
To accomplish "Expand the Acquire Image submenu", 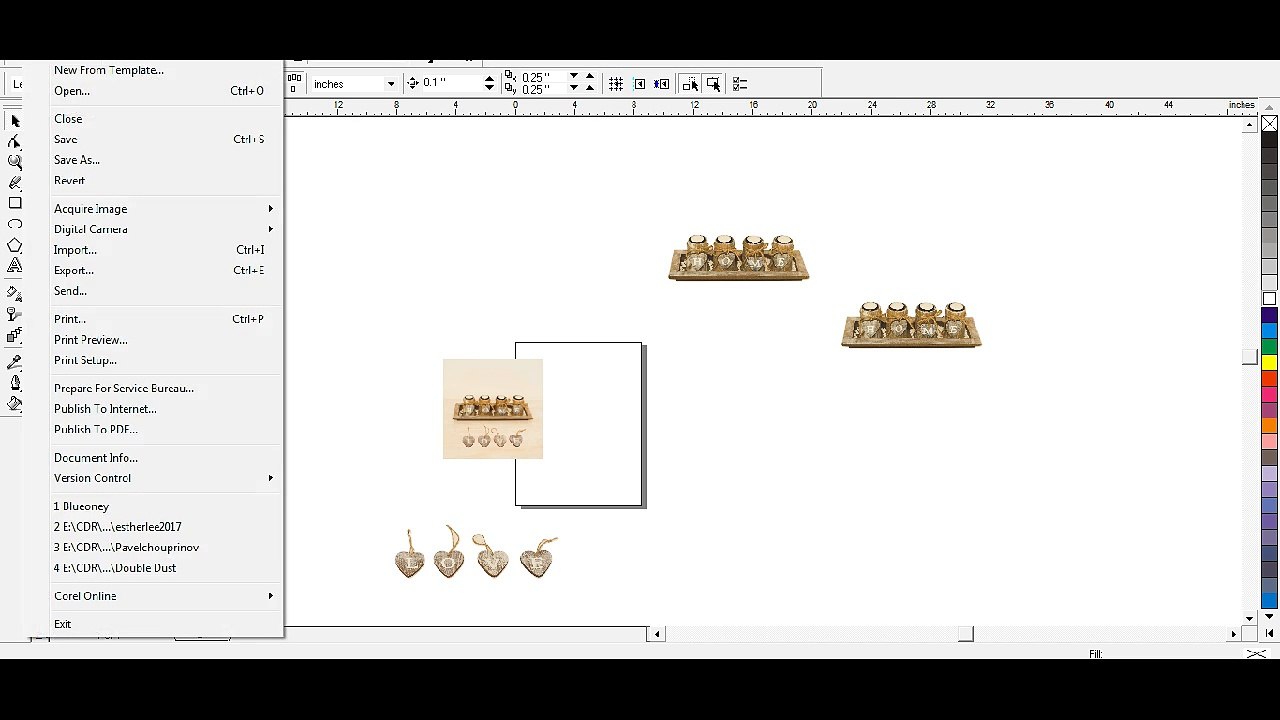I will 163,209.
